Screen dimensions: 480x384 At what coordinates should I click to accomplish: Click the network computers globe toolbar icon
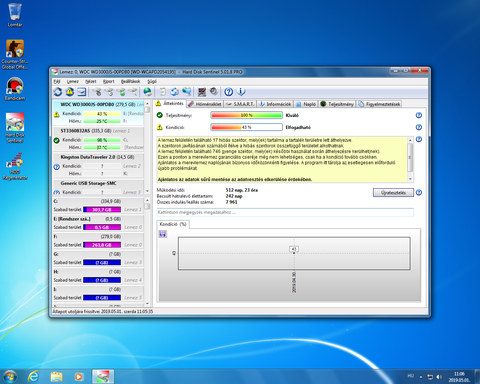click(187, 92)
